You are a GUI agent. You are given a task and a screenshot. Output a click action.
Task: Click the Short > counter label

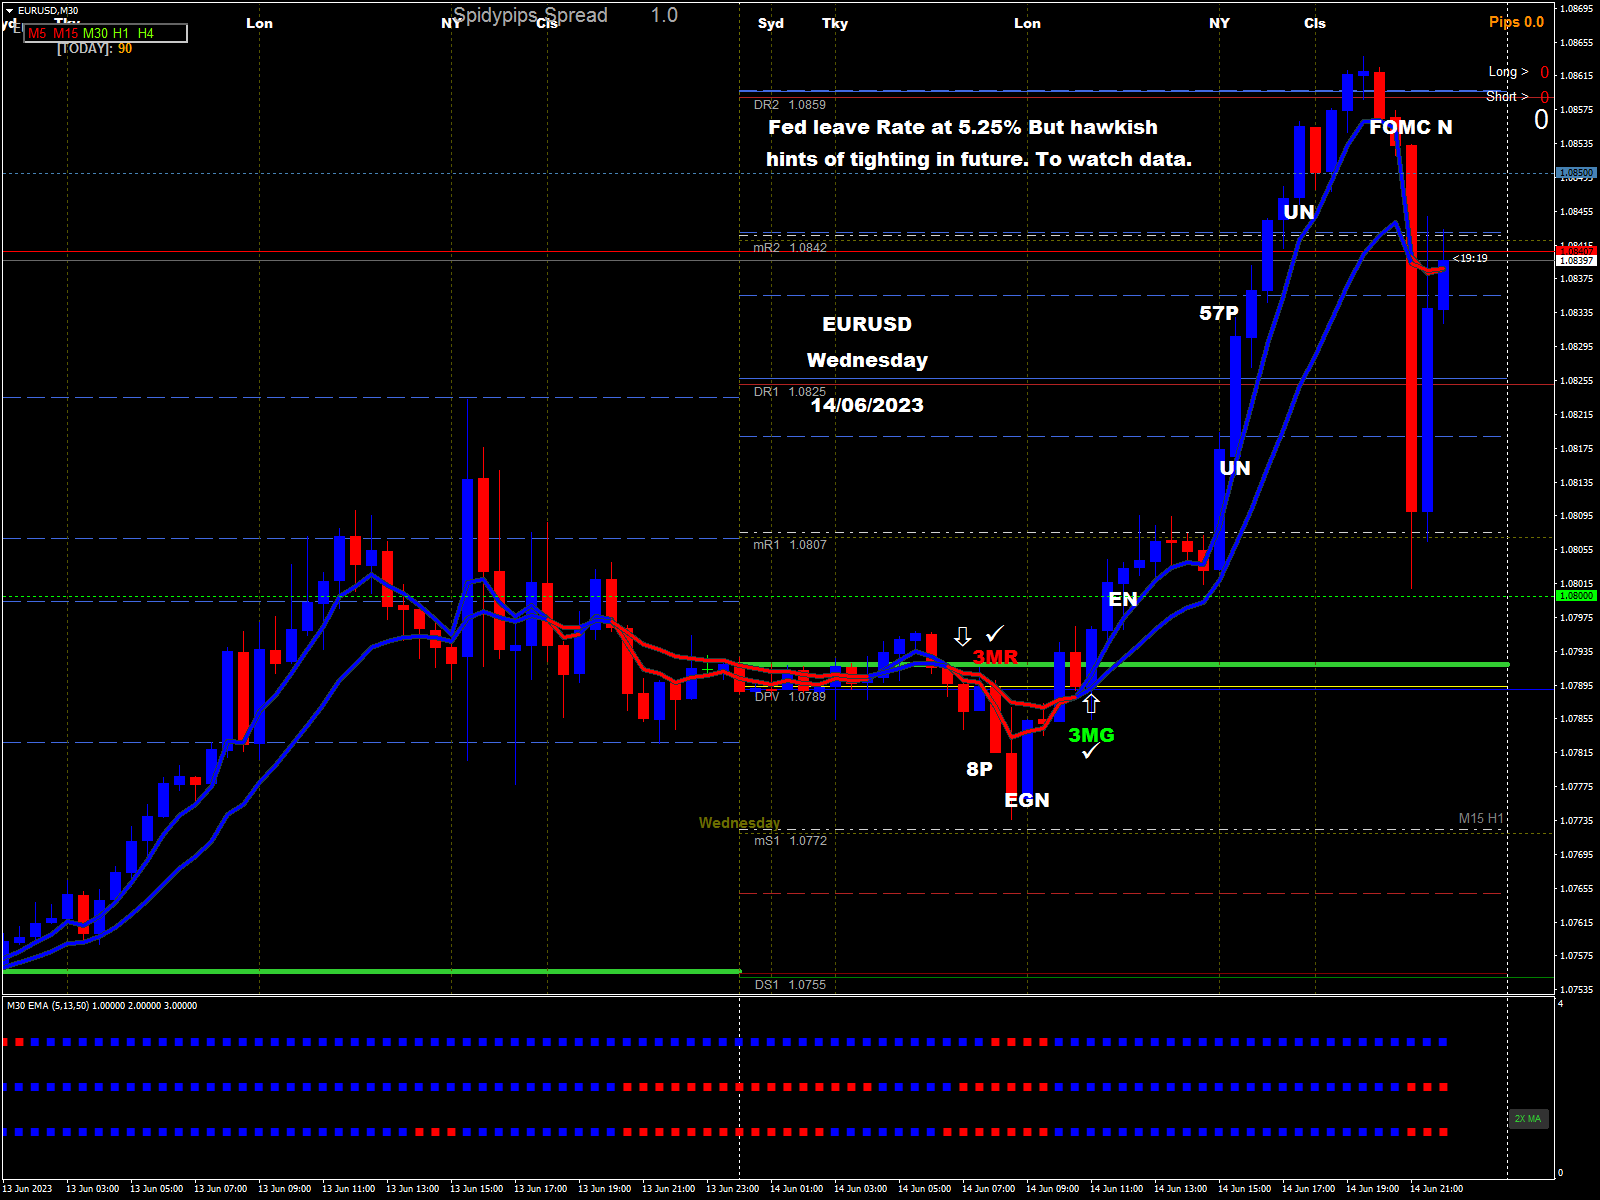pos(1507,97)
